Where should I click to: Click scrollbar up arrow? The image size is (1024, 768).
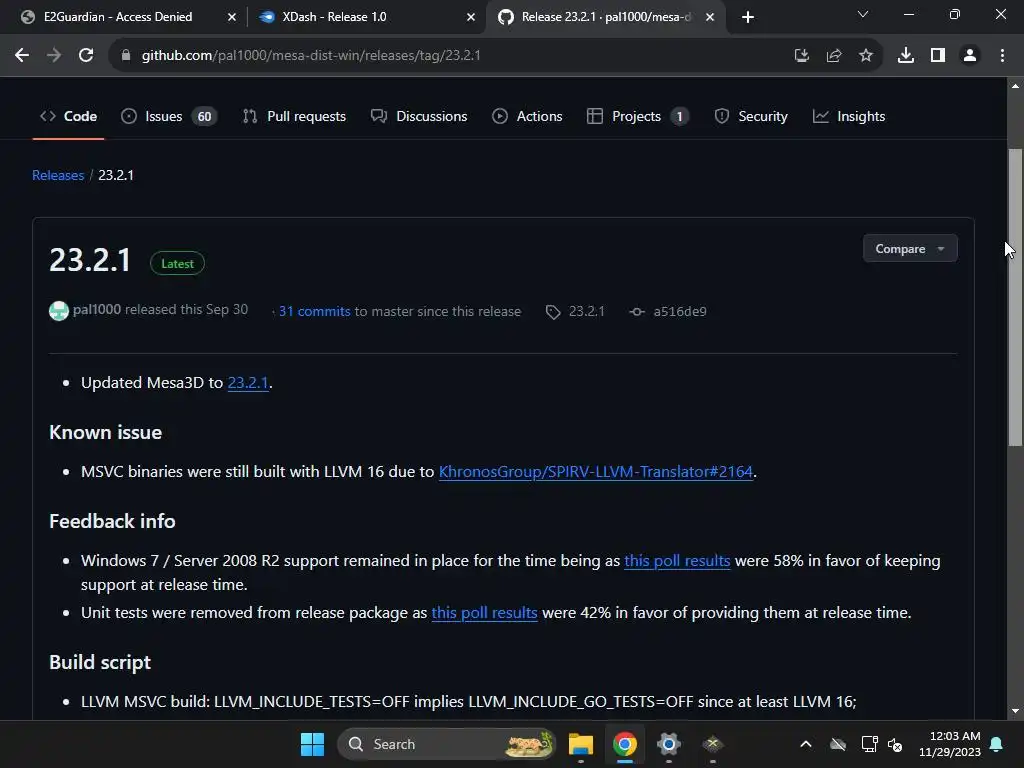(1015, 86)
